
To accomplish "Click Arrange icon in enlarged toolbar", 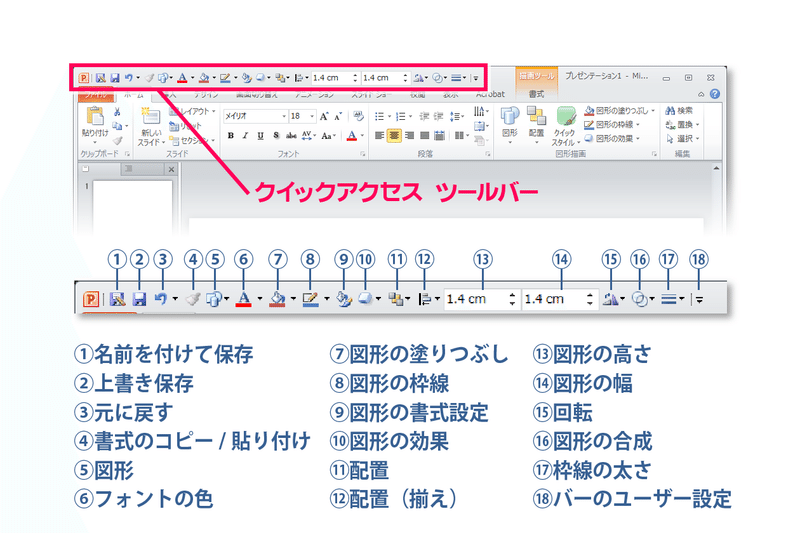I will coord(396,299).
